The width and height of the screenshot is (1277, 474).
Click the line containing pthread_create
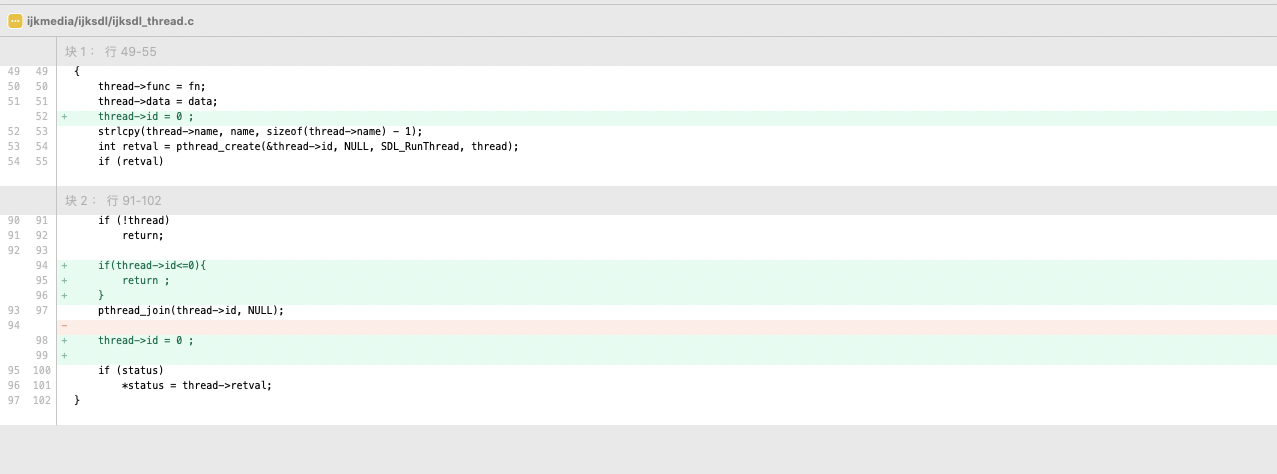point(308,146)
